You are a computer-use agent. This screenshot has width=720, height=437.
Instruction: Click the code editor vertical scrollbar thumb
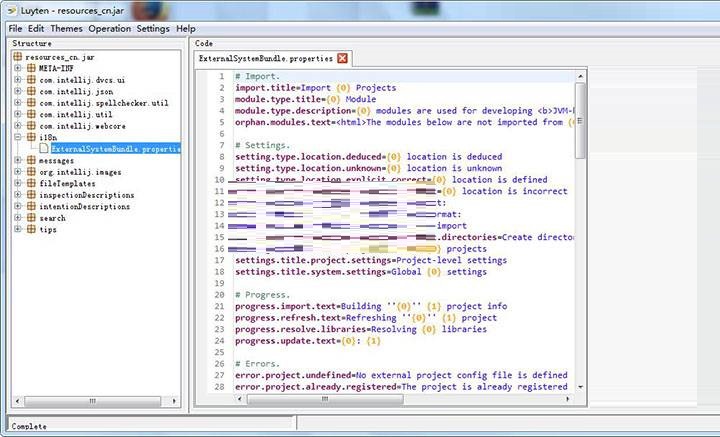[x=580, y=120]
